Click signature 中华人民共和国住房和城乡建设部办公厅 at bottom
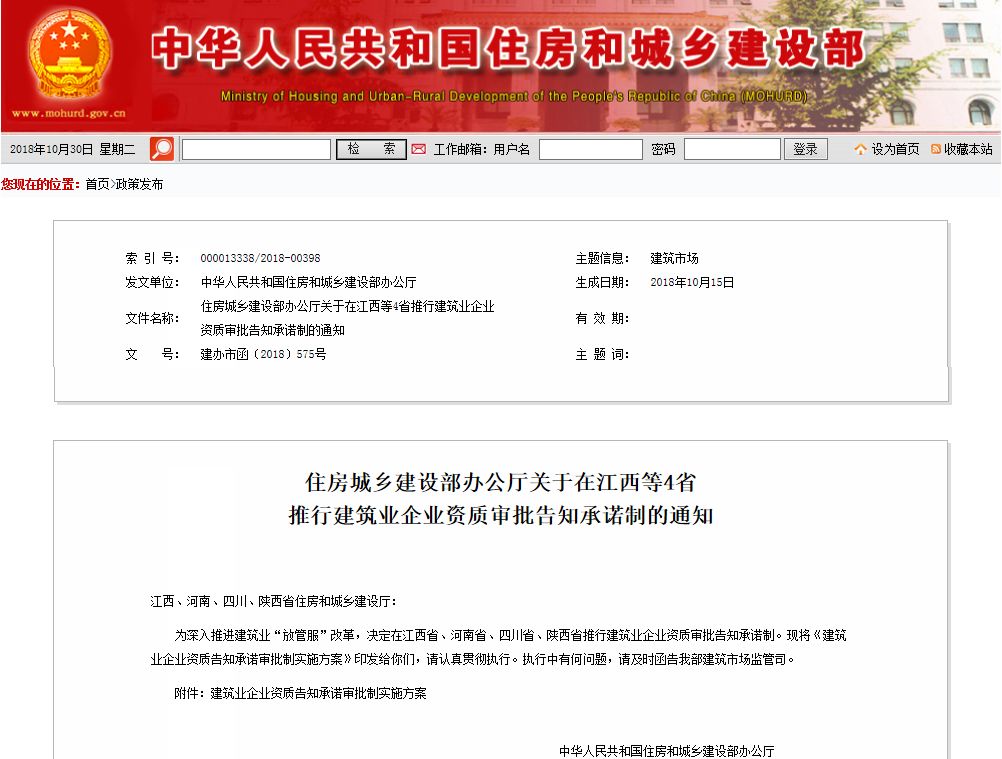The image size is (1002, 759). point(667,751)
